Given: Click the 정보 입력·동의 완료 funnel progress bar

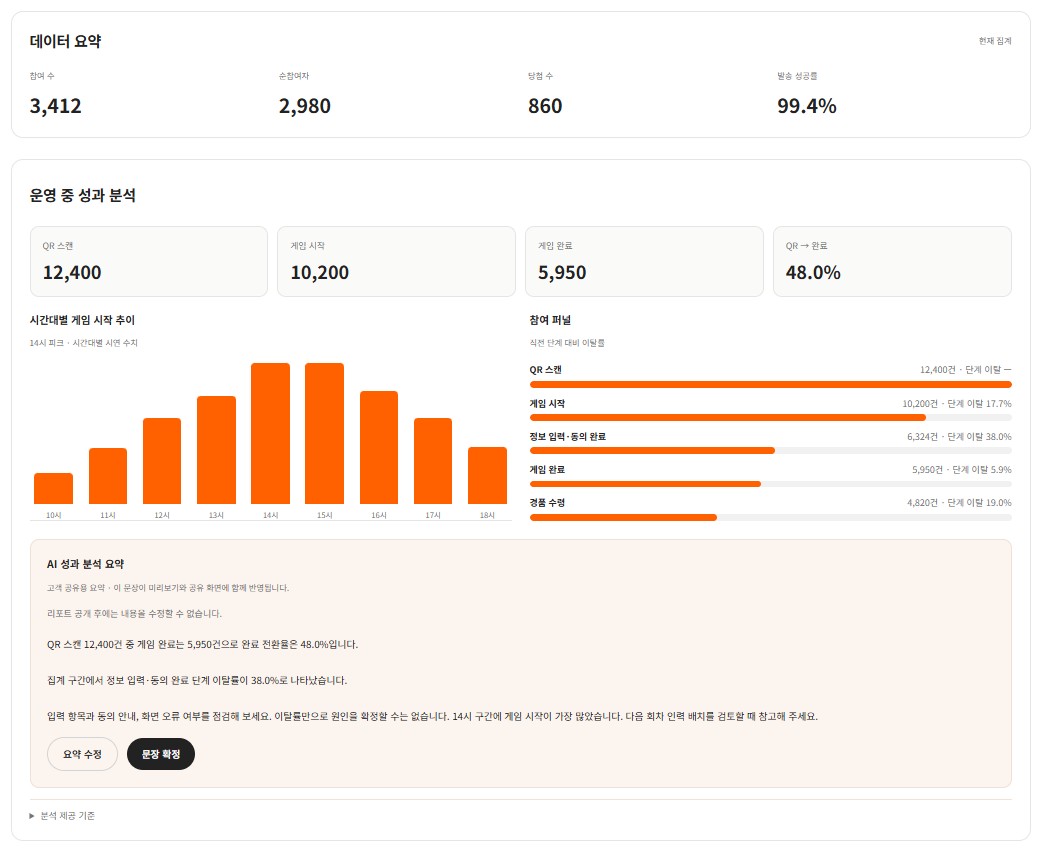Looking at the screenshot, I should [x=770, y=451].
